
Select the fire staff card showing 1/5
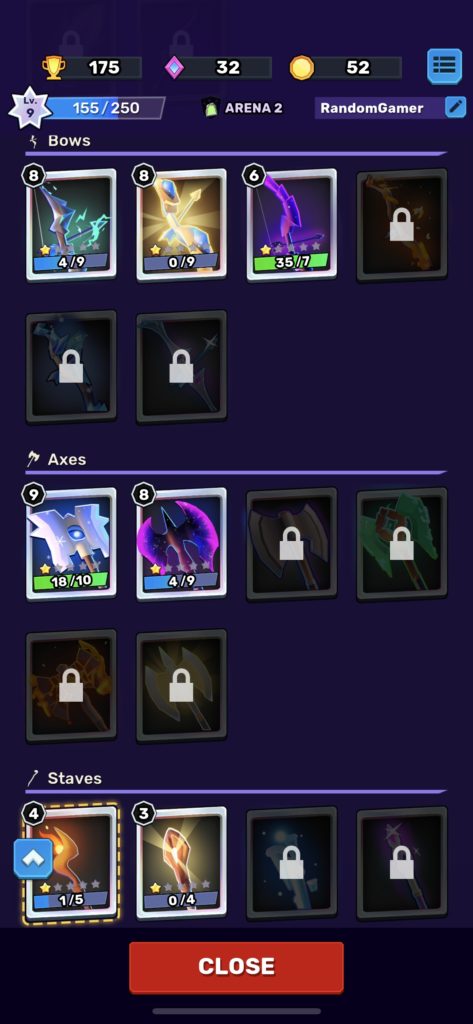coord(71,863)
